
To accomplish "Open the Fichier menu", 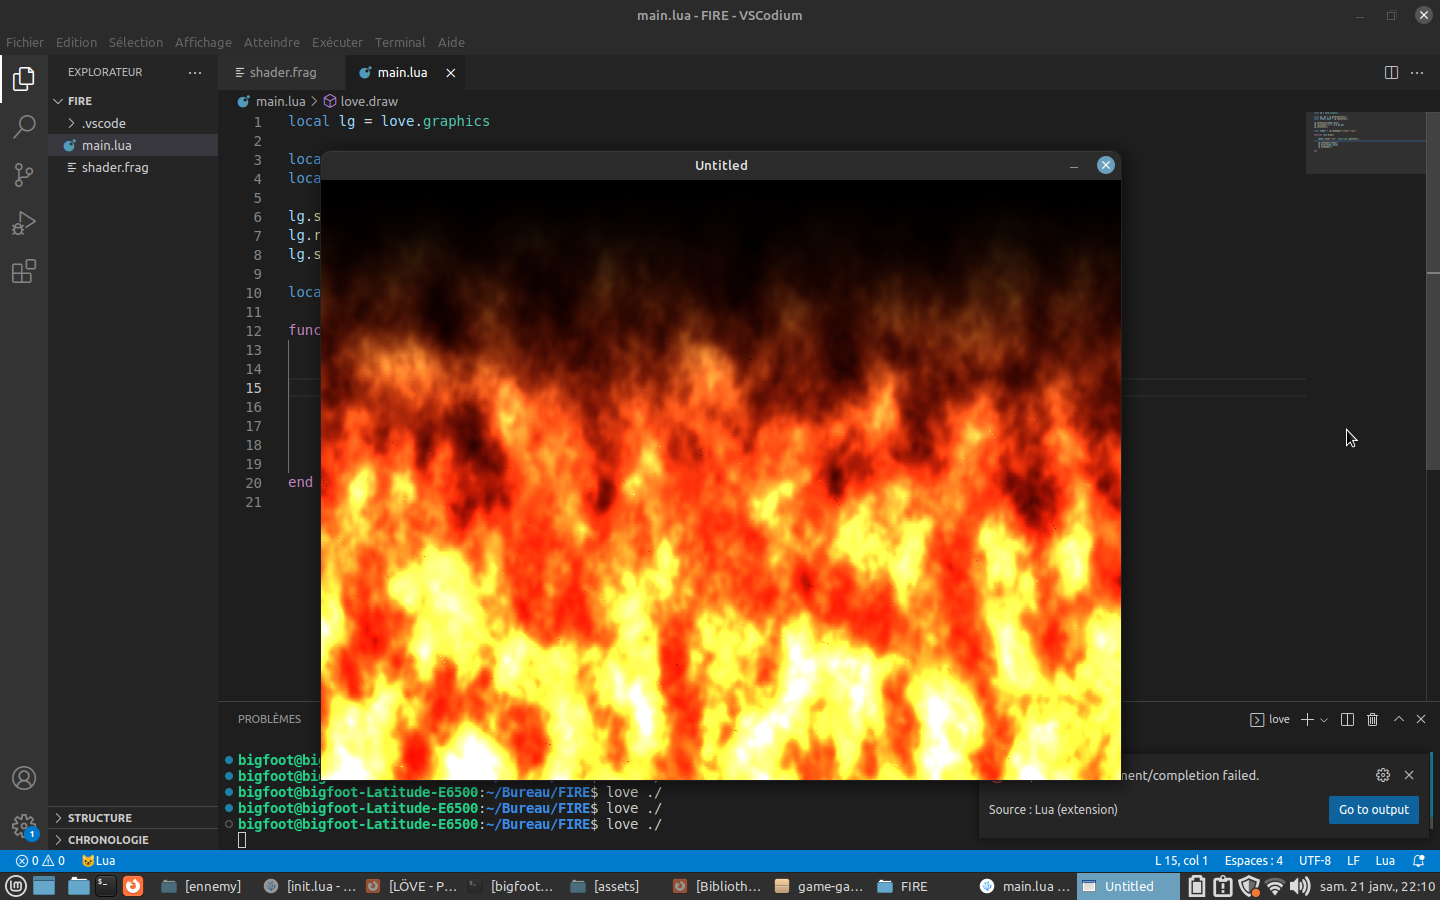I will pos(25,42).
